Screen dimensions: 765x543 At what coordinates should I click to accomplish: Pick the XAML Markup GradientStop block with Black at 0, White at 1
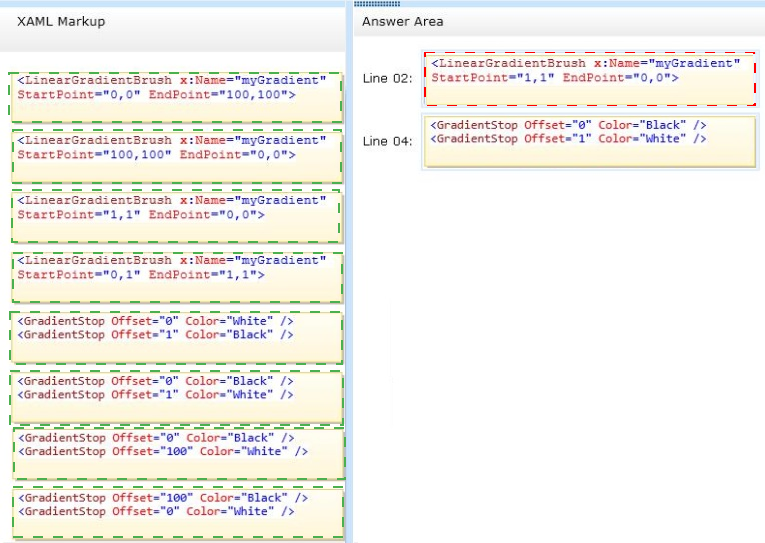click(x=176, y=398)
